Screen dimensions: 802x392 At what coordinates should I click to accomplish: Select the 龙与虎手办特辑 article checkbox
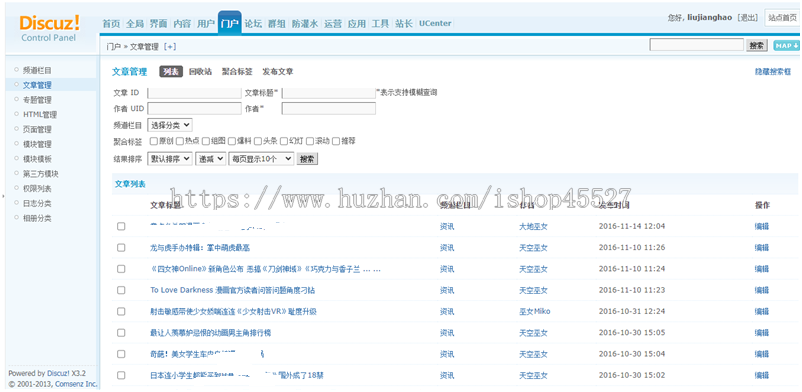click(121, 248)
